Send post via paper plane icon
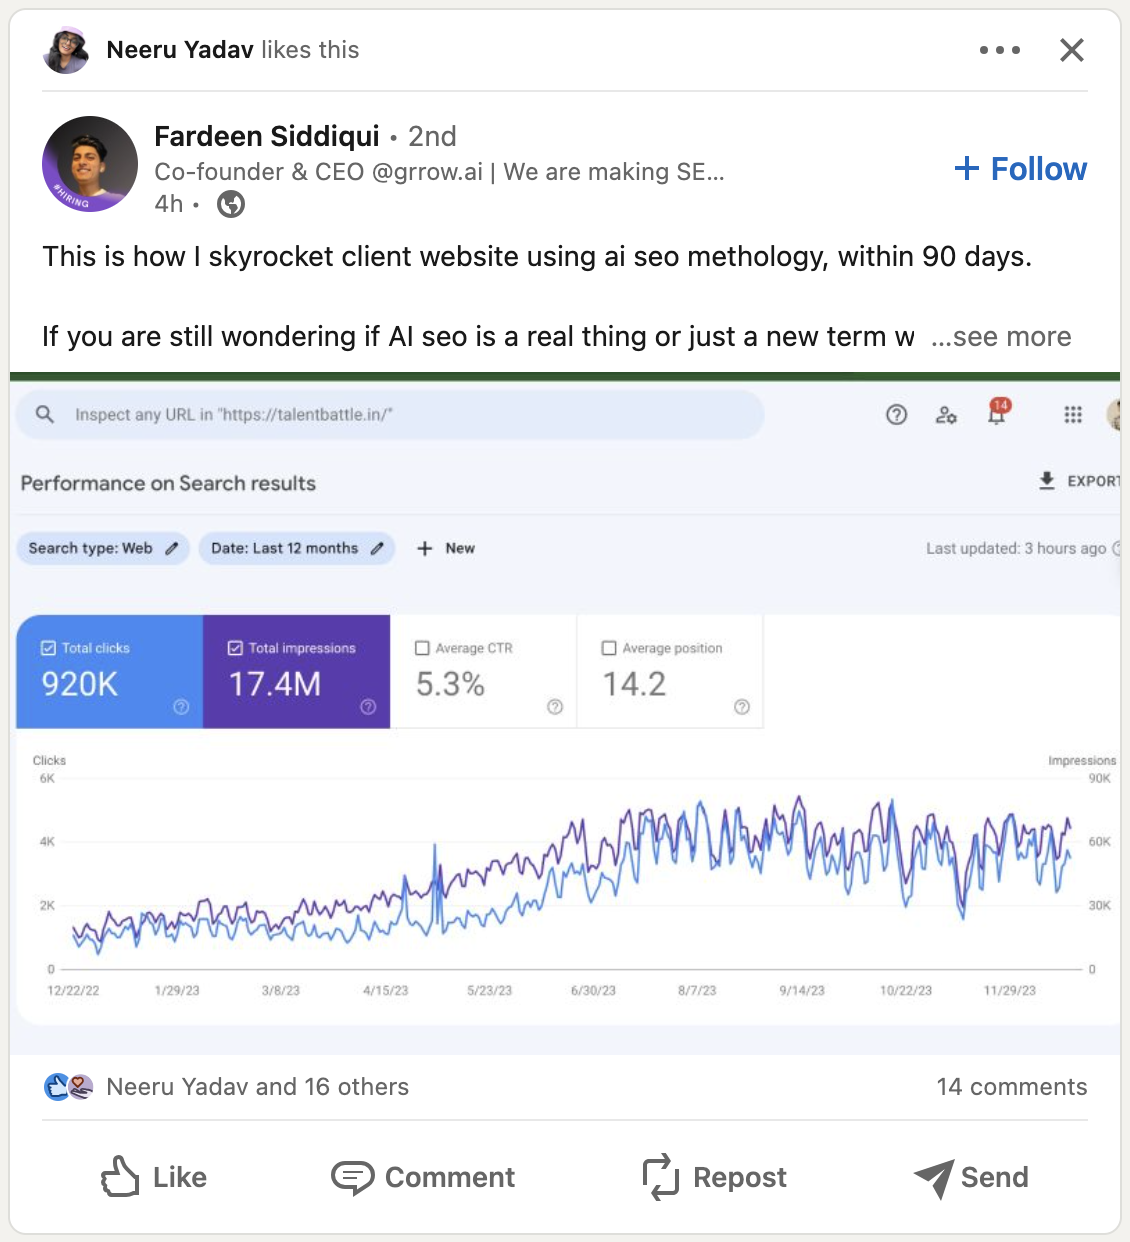This screenshot has height=1242, width=1130. click(x=933, y=1178)
